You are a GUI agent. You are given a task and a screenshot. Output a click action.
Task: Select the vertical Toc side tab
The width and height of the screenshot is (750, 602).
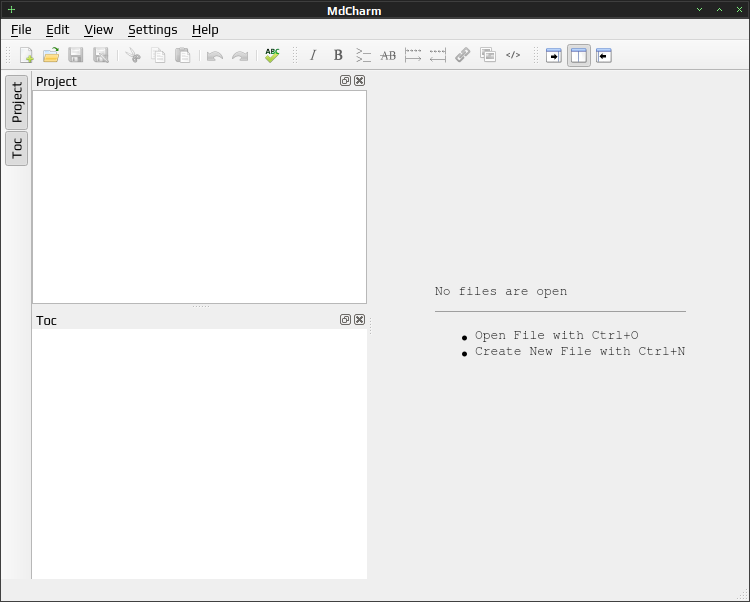tap(17, 148)
